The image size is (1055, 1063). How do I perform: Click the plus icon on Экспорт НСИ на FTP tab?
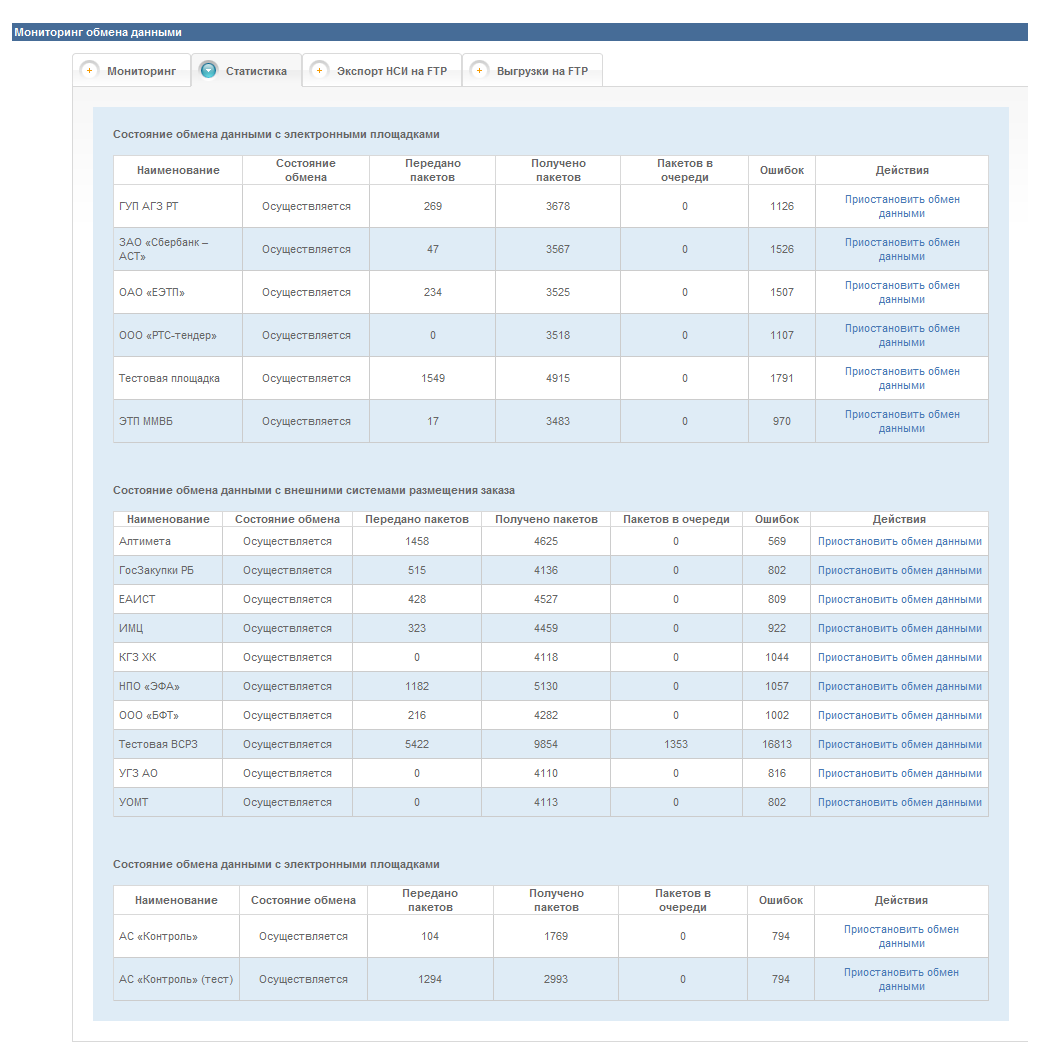[x=319, y=71]
